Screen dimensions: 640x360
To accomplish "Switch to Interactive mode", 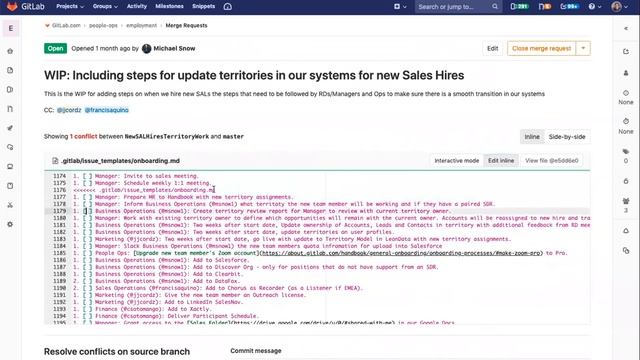I will pos(457,161).
